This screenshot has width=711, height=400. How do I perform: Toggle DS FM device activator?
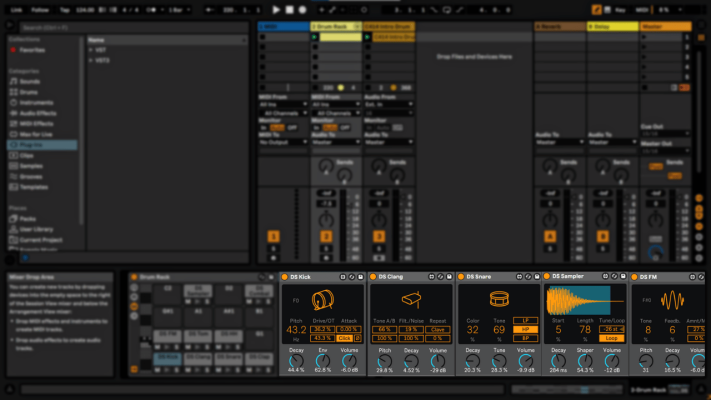634,277
